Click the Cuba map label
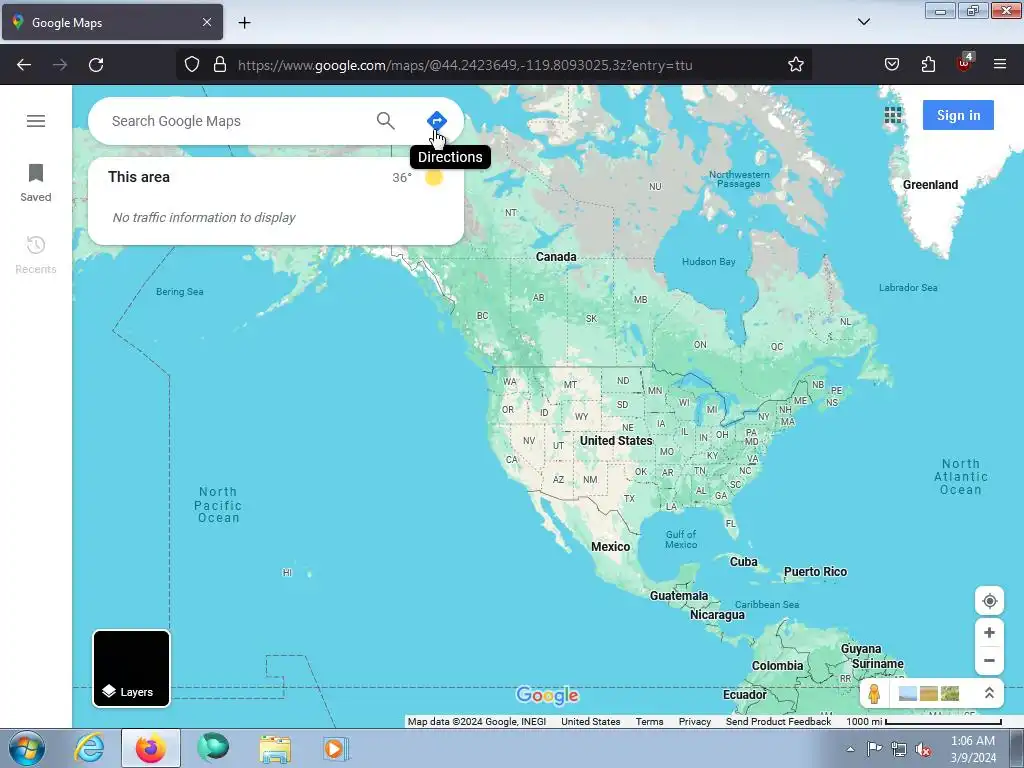The image size is (1024, 768). pos(743,562)
